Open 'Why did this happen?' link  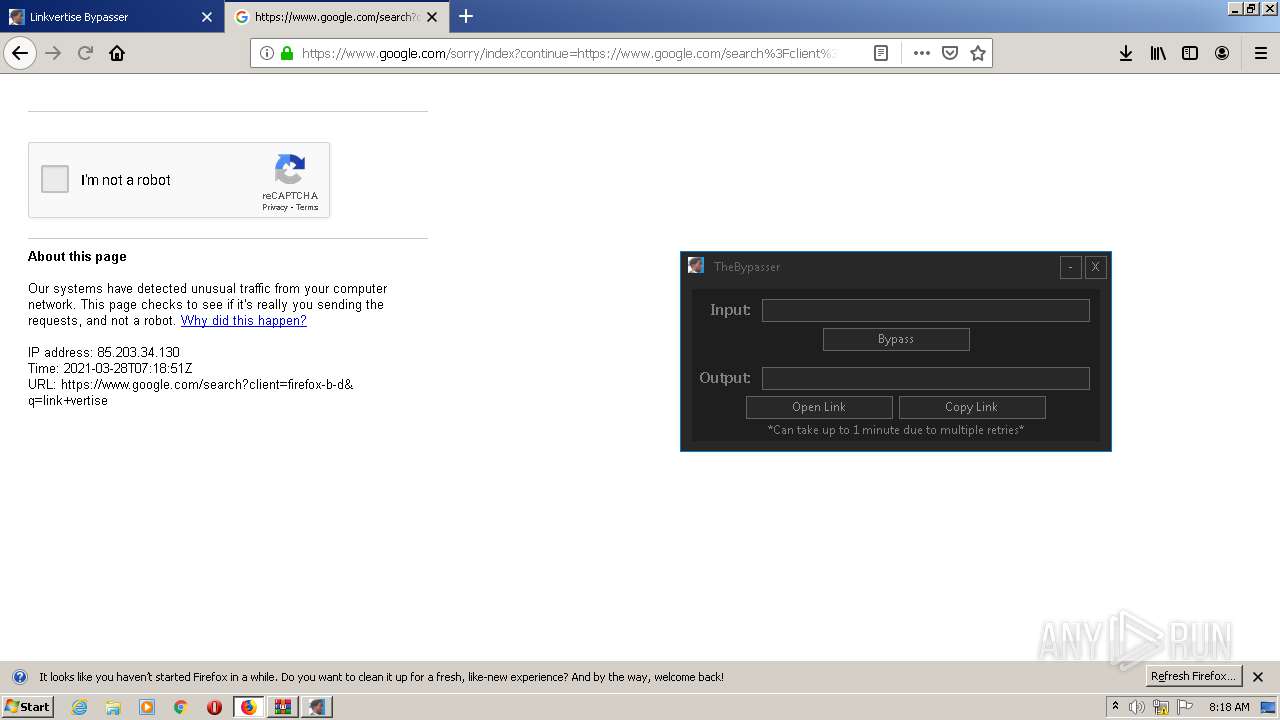244,321
